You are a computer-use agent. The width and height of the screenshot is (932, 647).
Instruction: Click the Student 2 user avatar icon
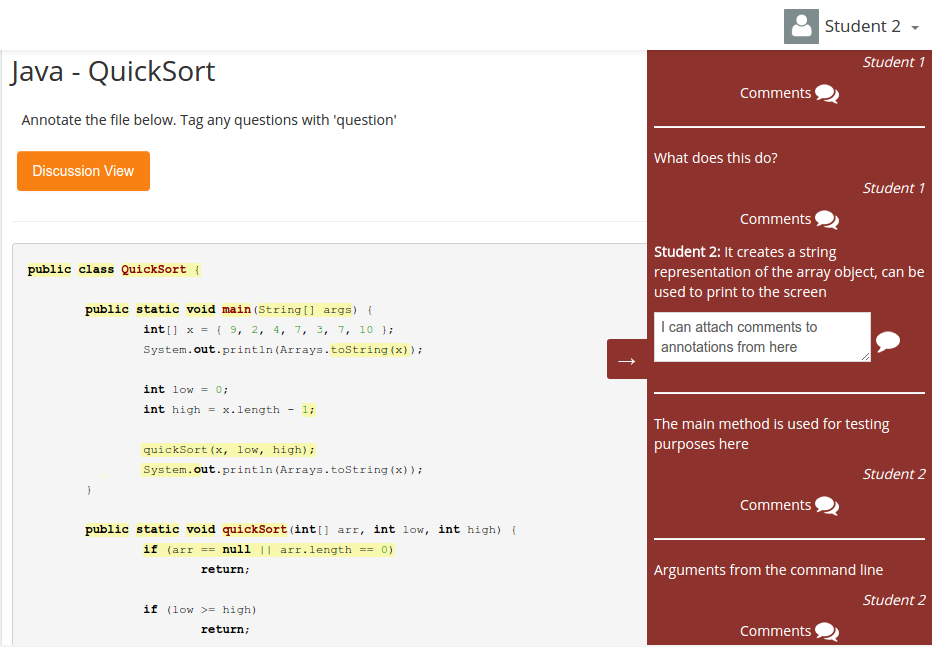click(x=801, y=26)
